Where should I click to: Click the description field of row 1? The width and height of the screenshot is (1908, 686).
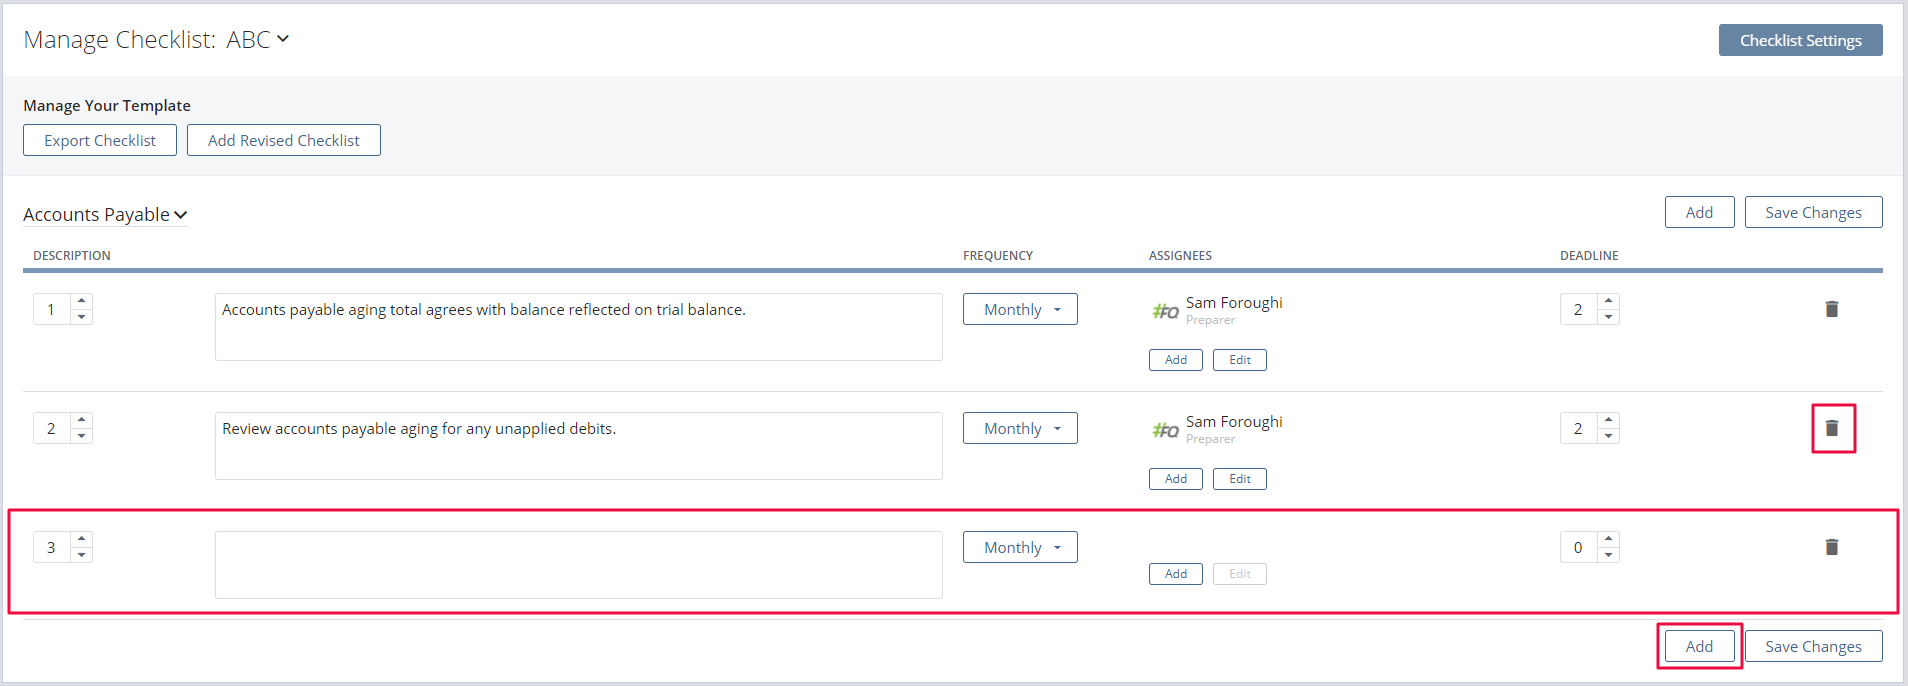[579, 327]
